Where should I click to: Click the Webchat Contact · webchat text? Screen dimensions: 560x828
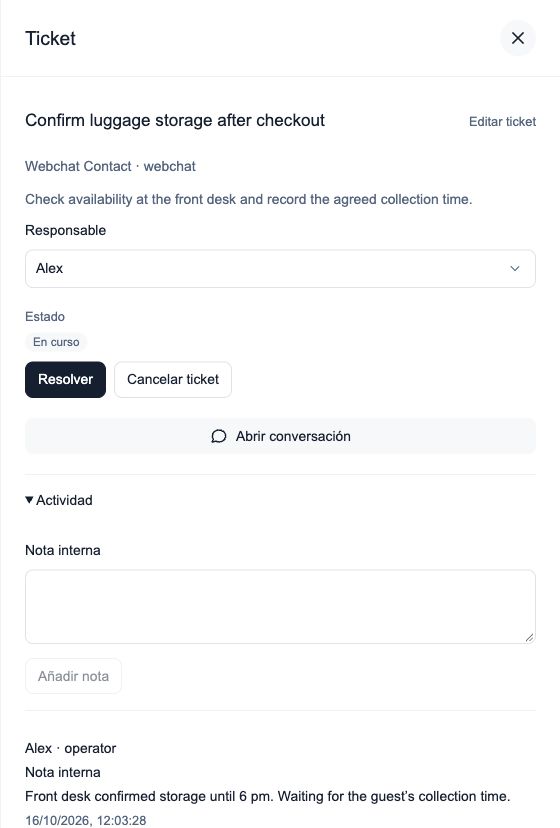[110, 166]
